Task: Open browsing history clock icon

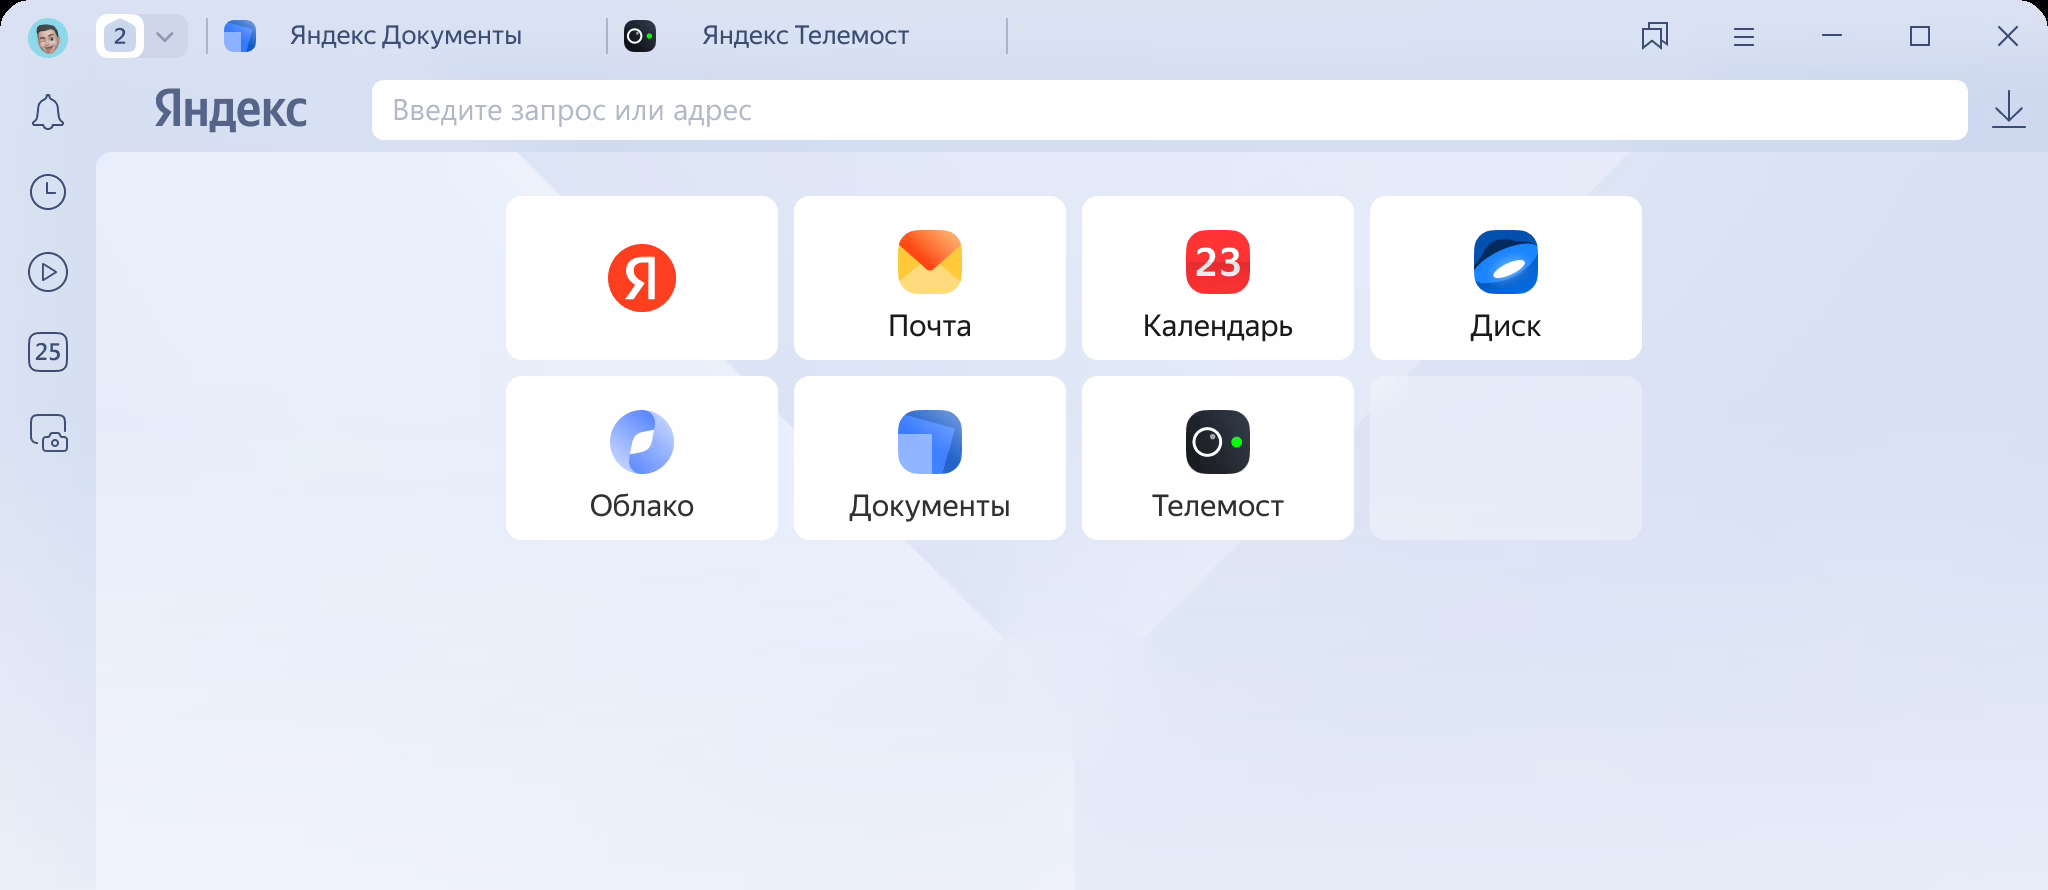Action: (x=48, y=192)
